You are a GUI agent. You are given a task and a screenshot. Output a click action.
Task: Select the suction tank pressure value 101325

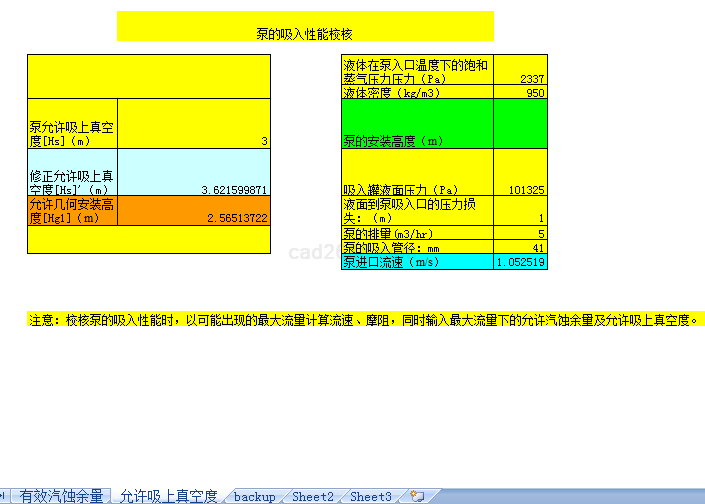click(520, 172)
